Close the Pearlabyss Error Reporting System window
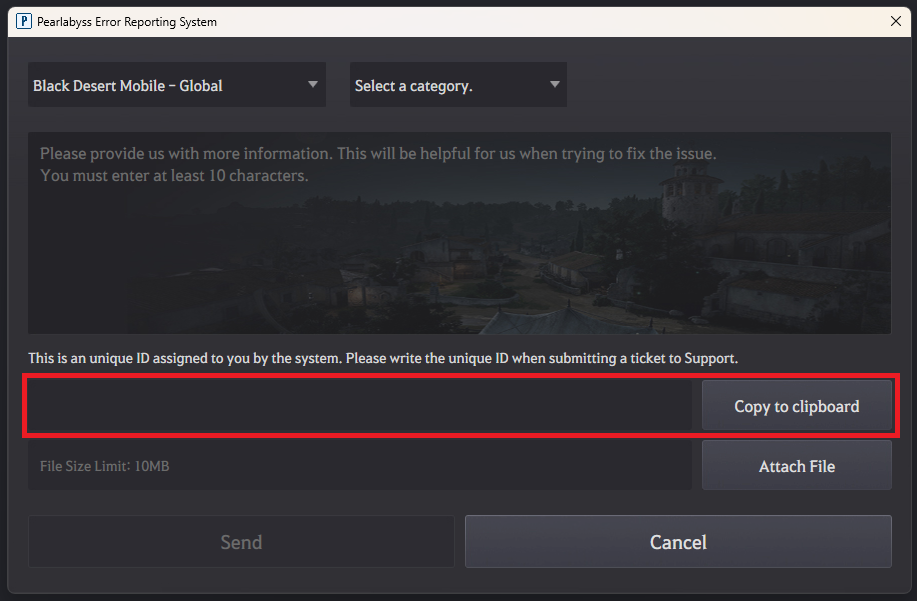The width and height of the screenshot is (917, 601). click(x=894, y=21)
